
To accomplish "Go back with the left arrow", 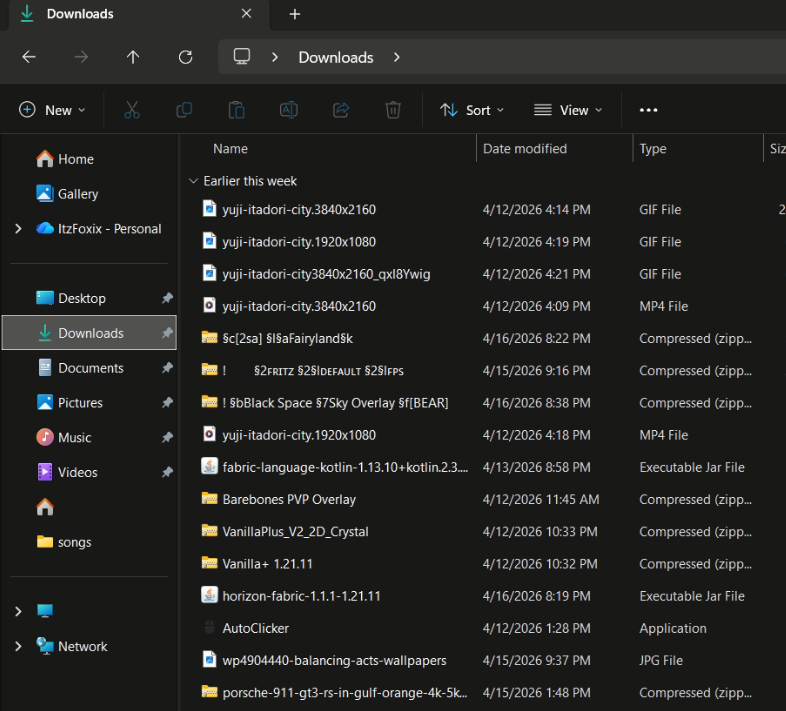I will click(29, 57).
